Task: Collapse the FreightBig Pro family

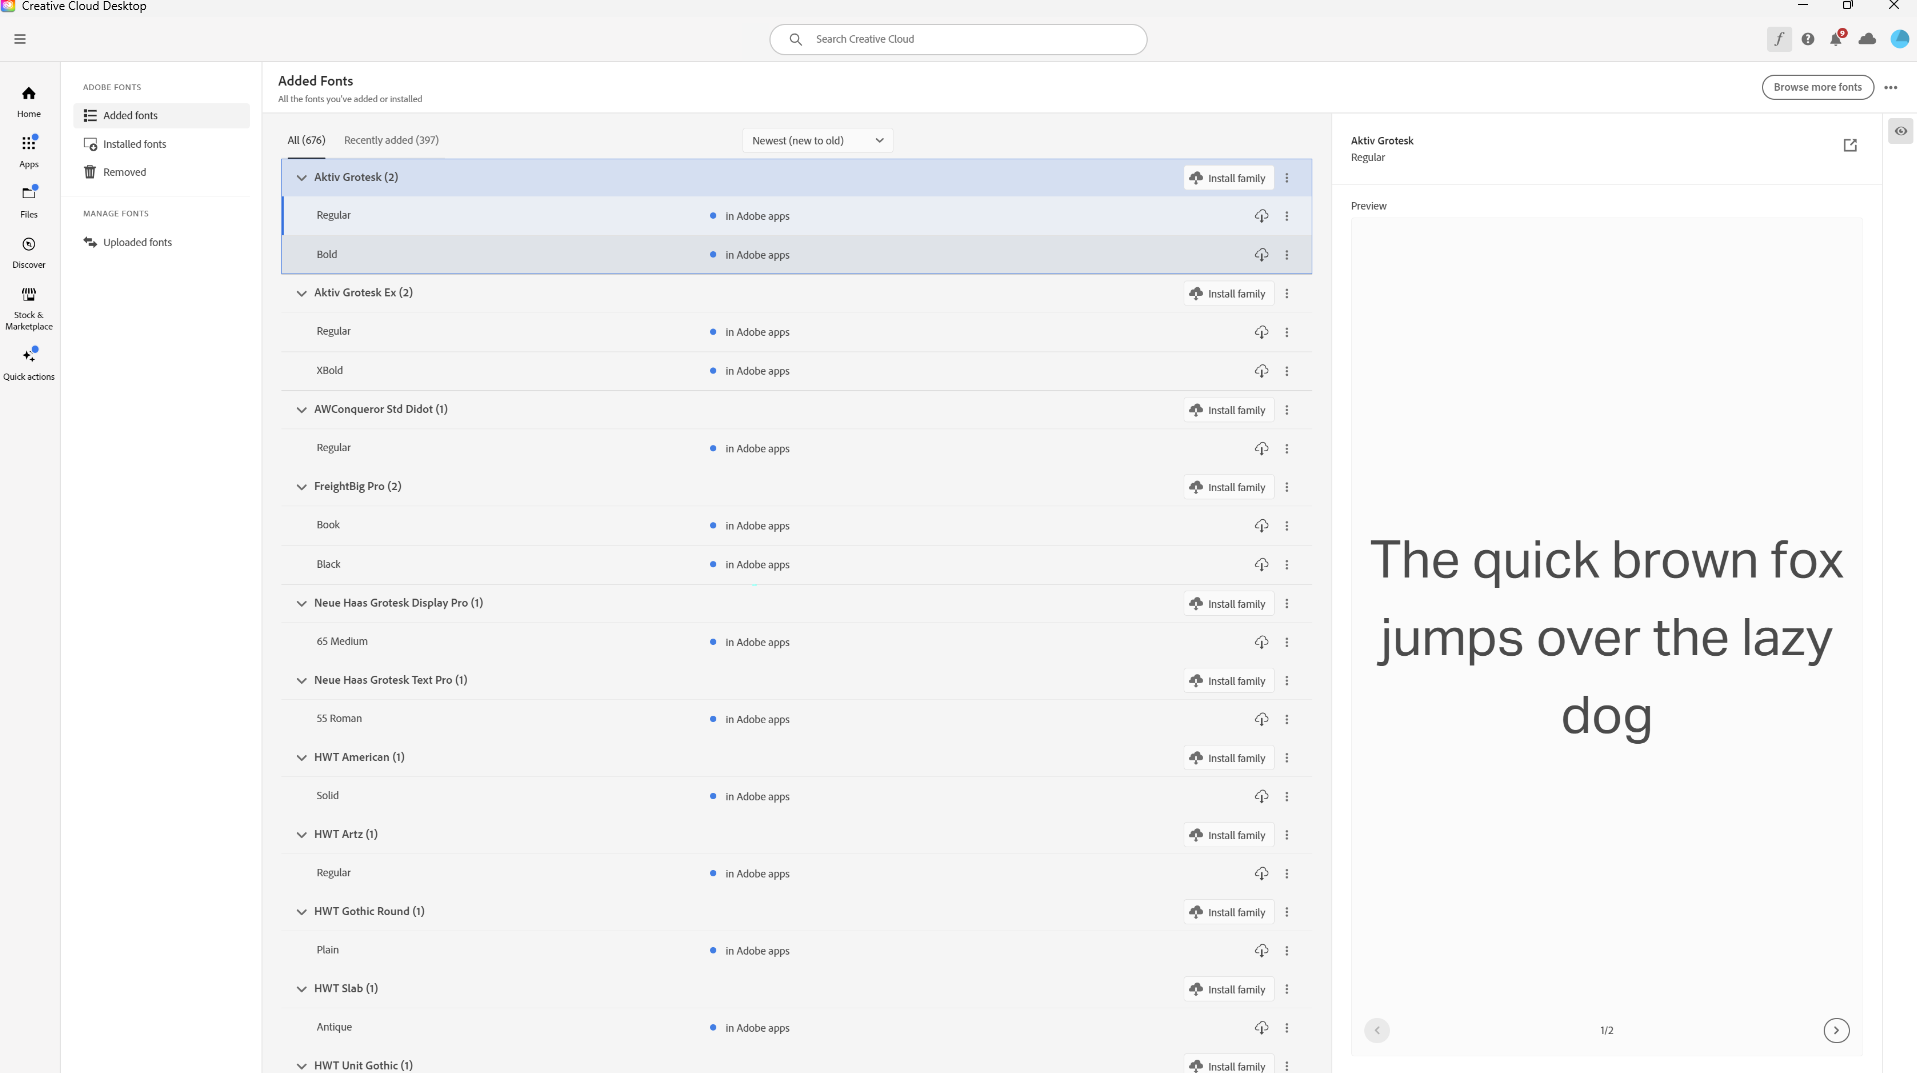Action: [x=301, y=487]
